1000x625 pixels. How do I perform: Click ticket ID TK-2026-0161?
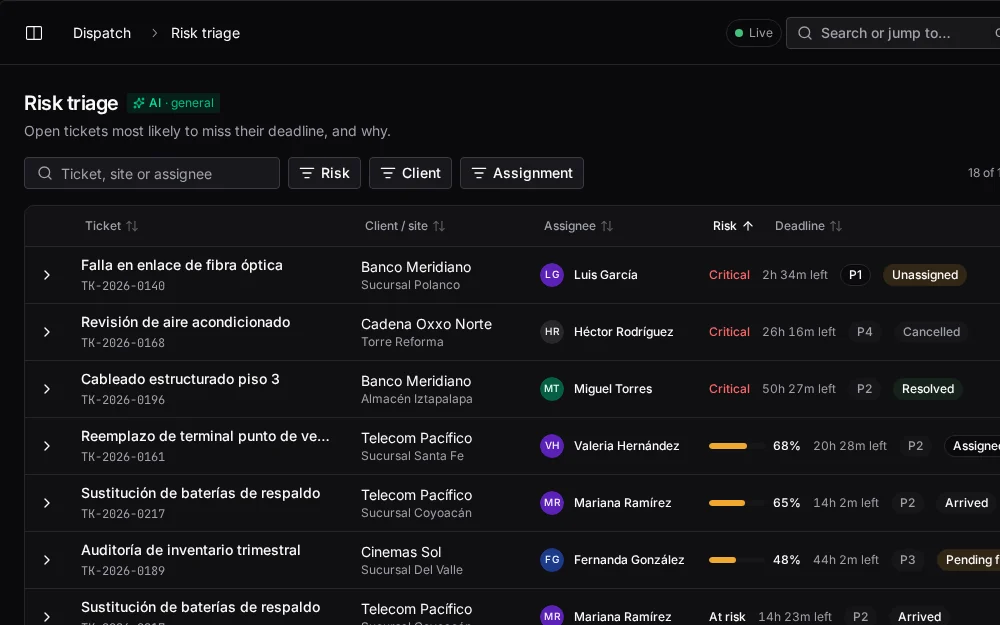[123, 457]
